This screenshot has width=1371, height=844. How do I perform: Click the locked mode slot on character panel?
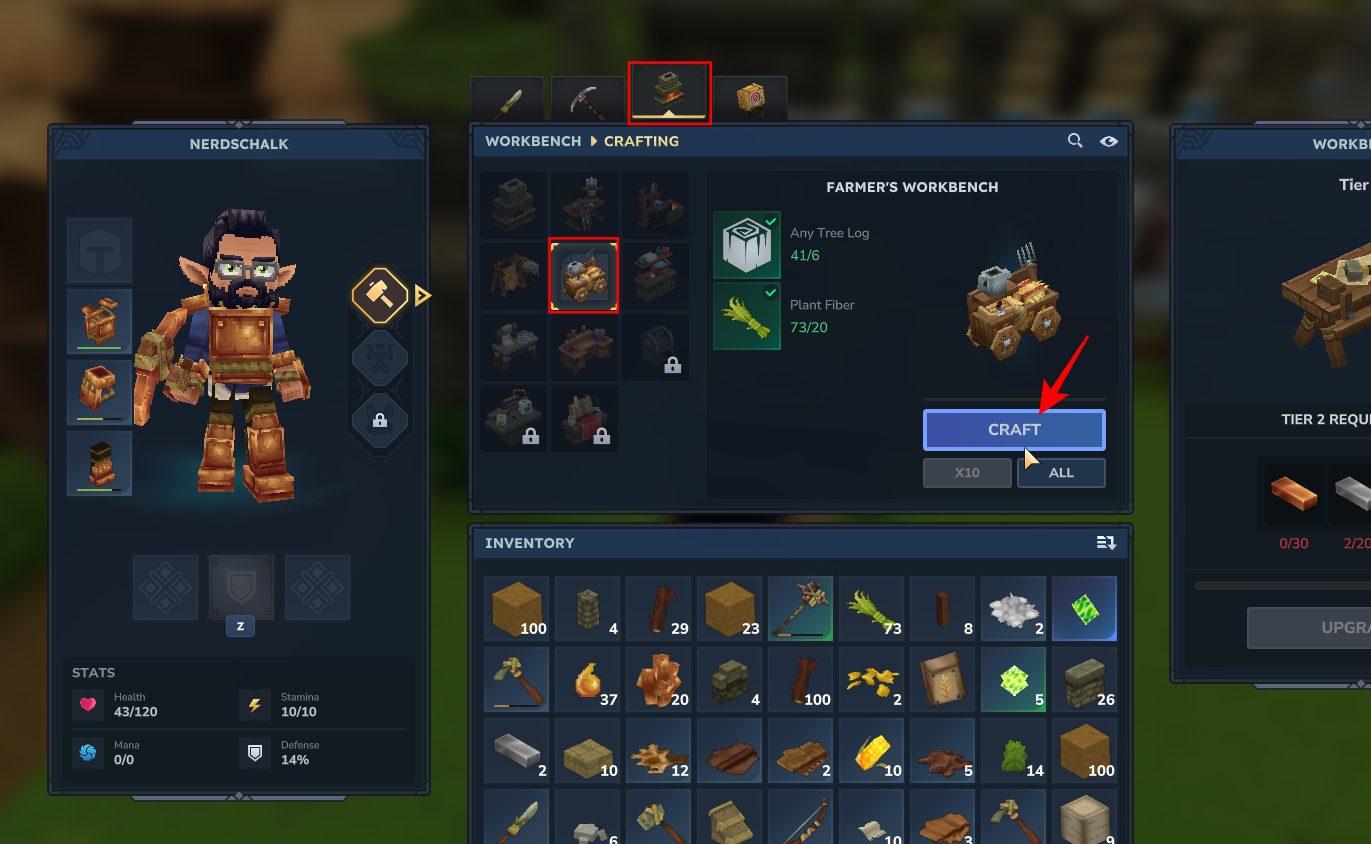(x=380, y=420)
